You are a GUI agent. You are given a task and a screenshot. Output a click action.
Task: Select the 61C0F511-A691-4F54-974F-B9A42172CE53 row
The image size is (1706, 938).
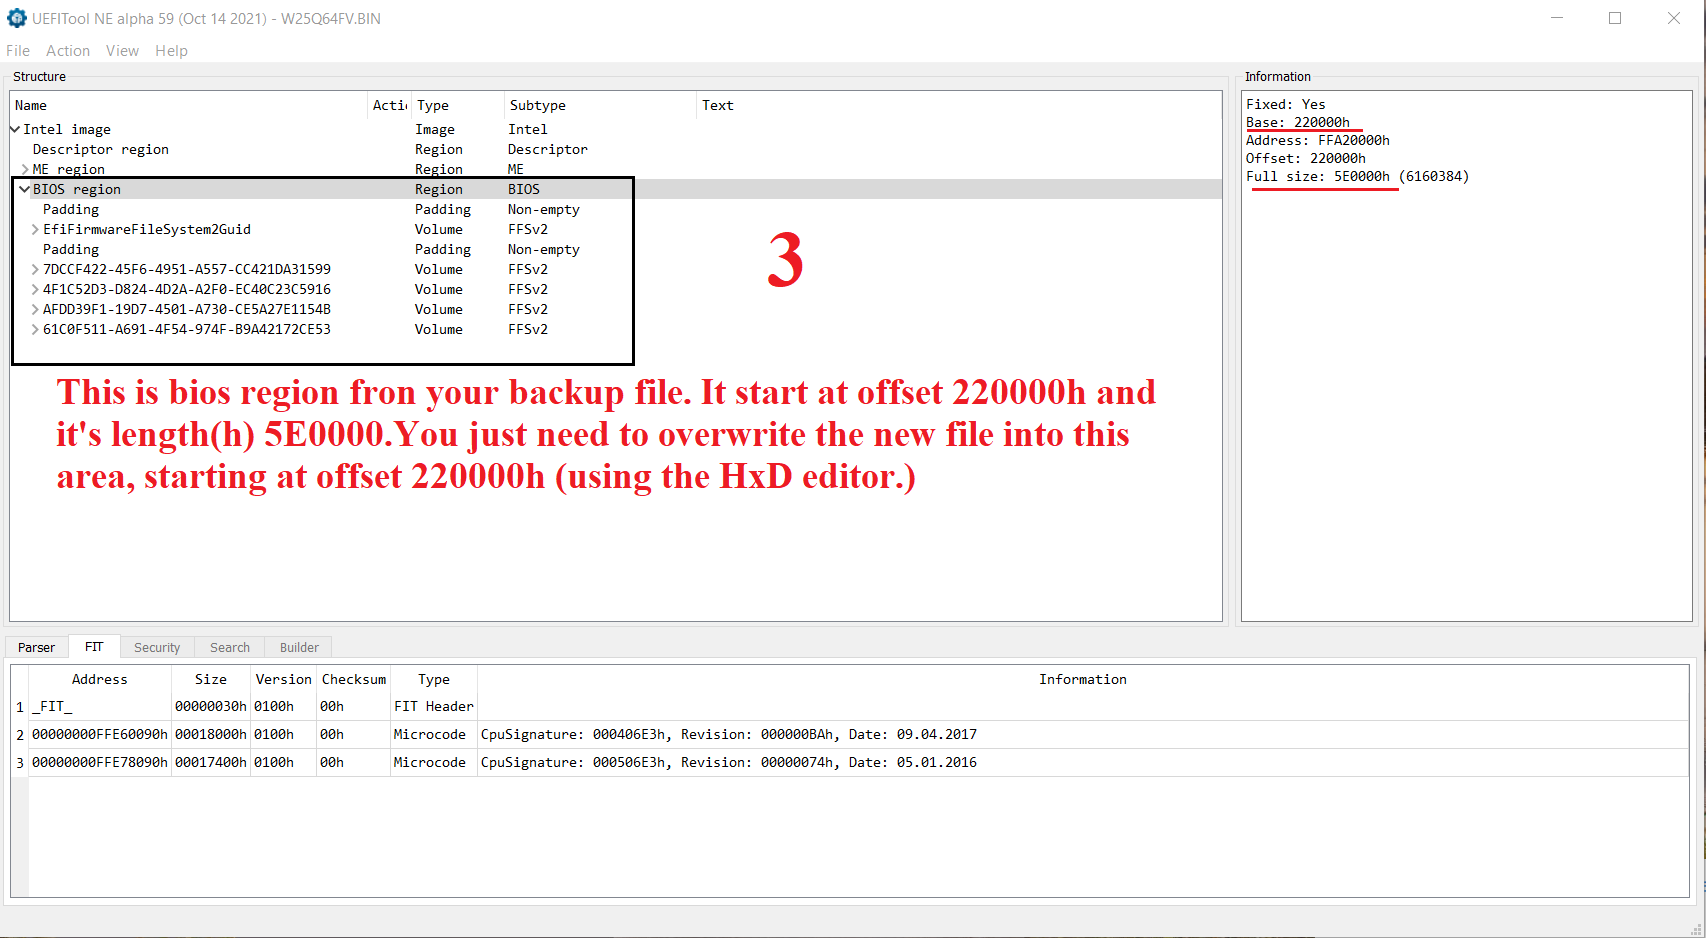pyautogui.click(x=616, y=329)
